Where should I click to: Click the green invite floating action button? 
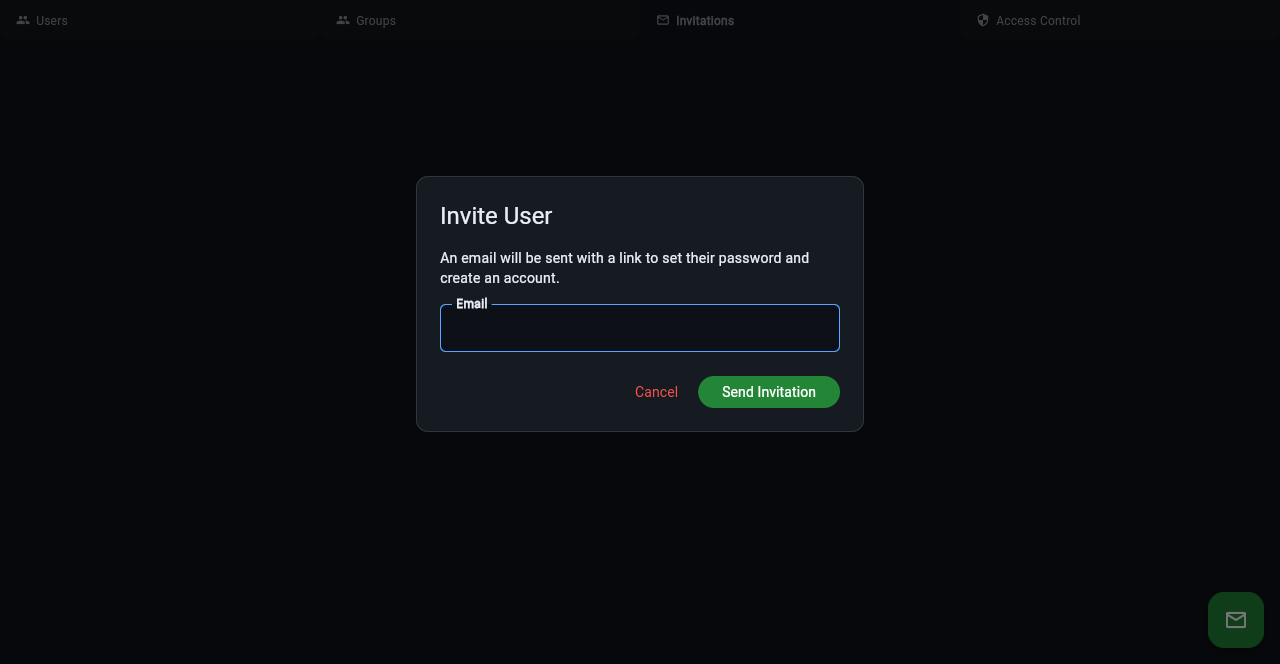click(x=1236, y=620)
